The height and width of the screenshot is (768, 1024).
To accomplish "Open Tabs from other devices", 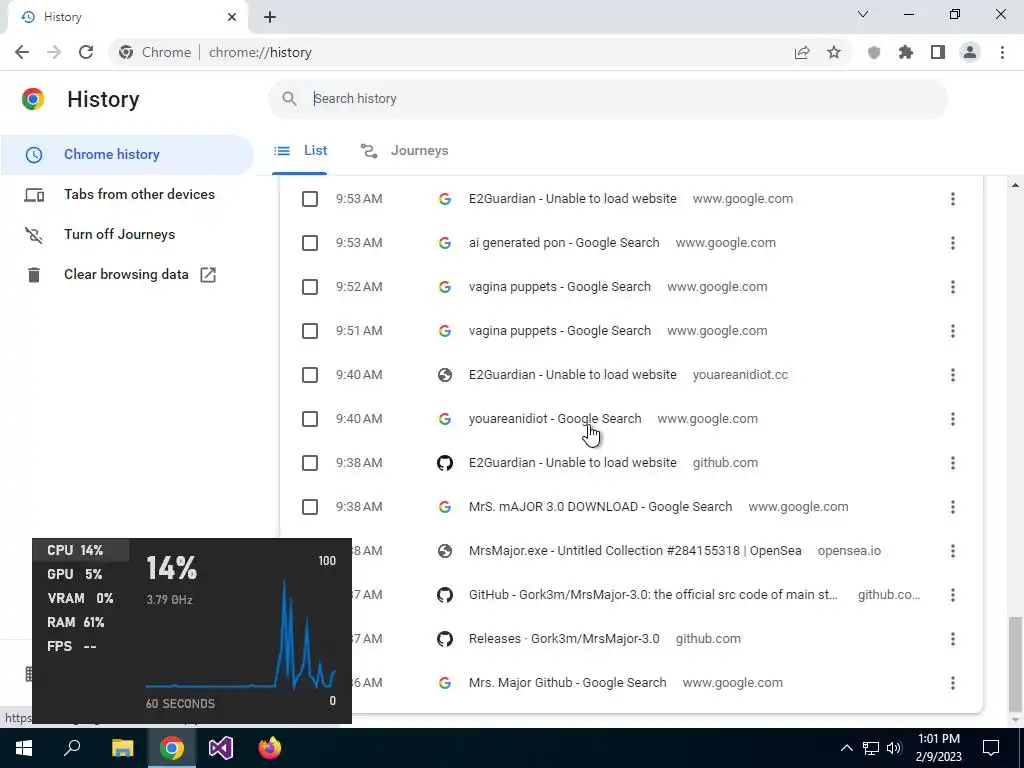I will (139, 195).
